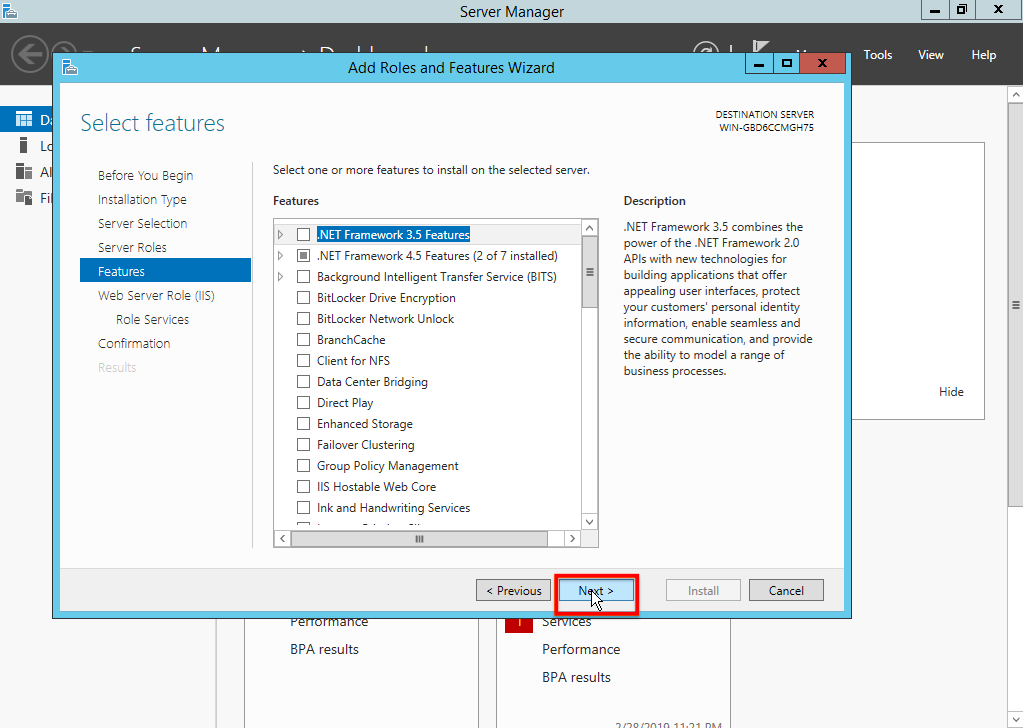1023x728 pixels.
Task: Select the Local Server icon in sidebar
Action: tap(24, 145)
